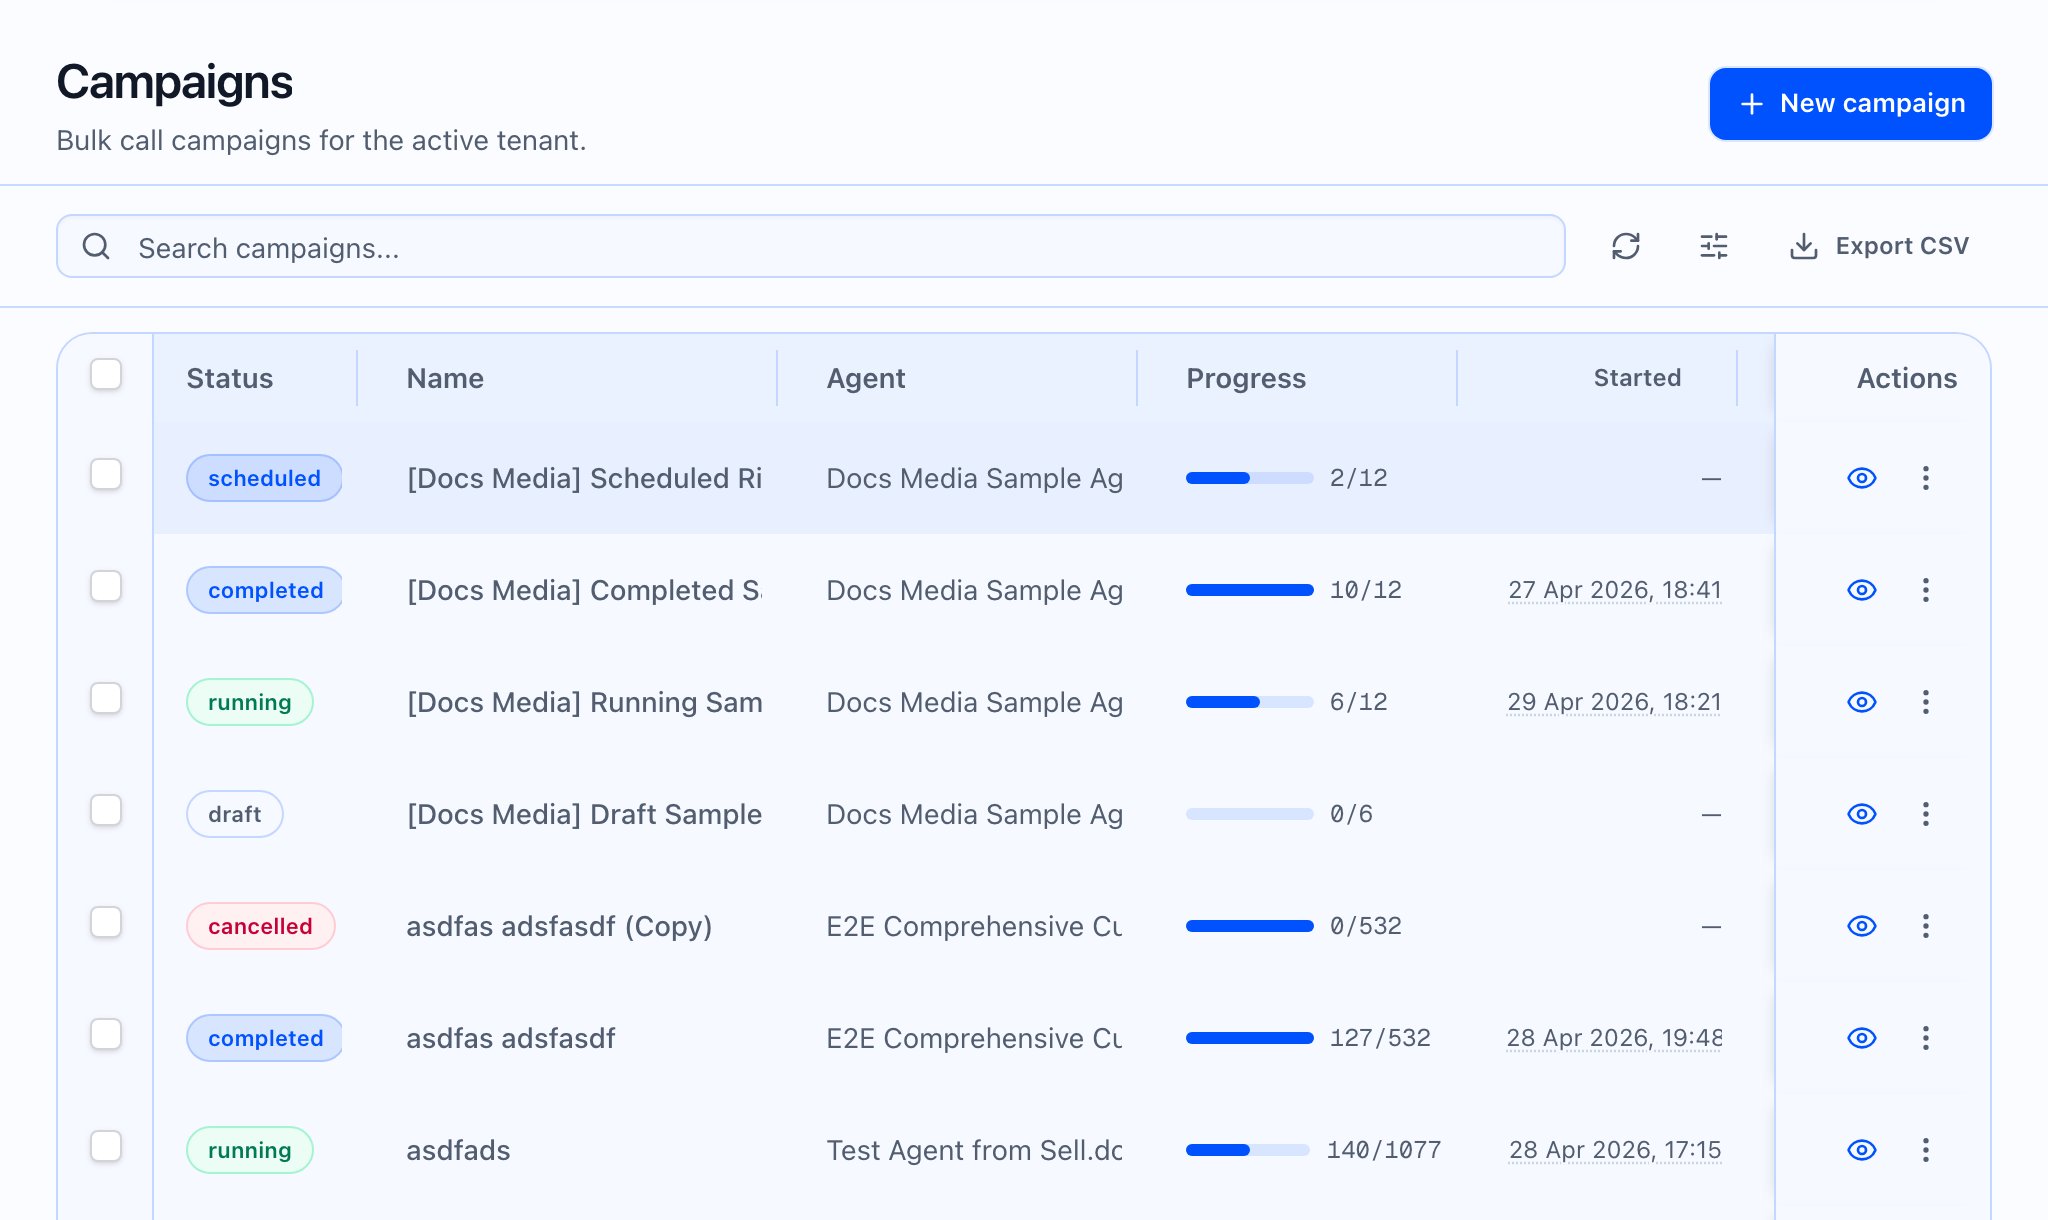Sort by the Started column header
The width and height of the screenshot is (2048, 1220).
point(1637,378)
